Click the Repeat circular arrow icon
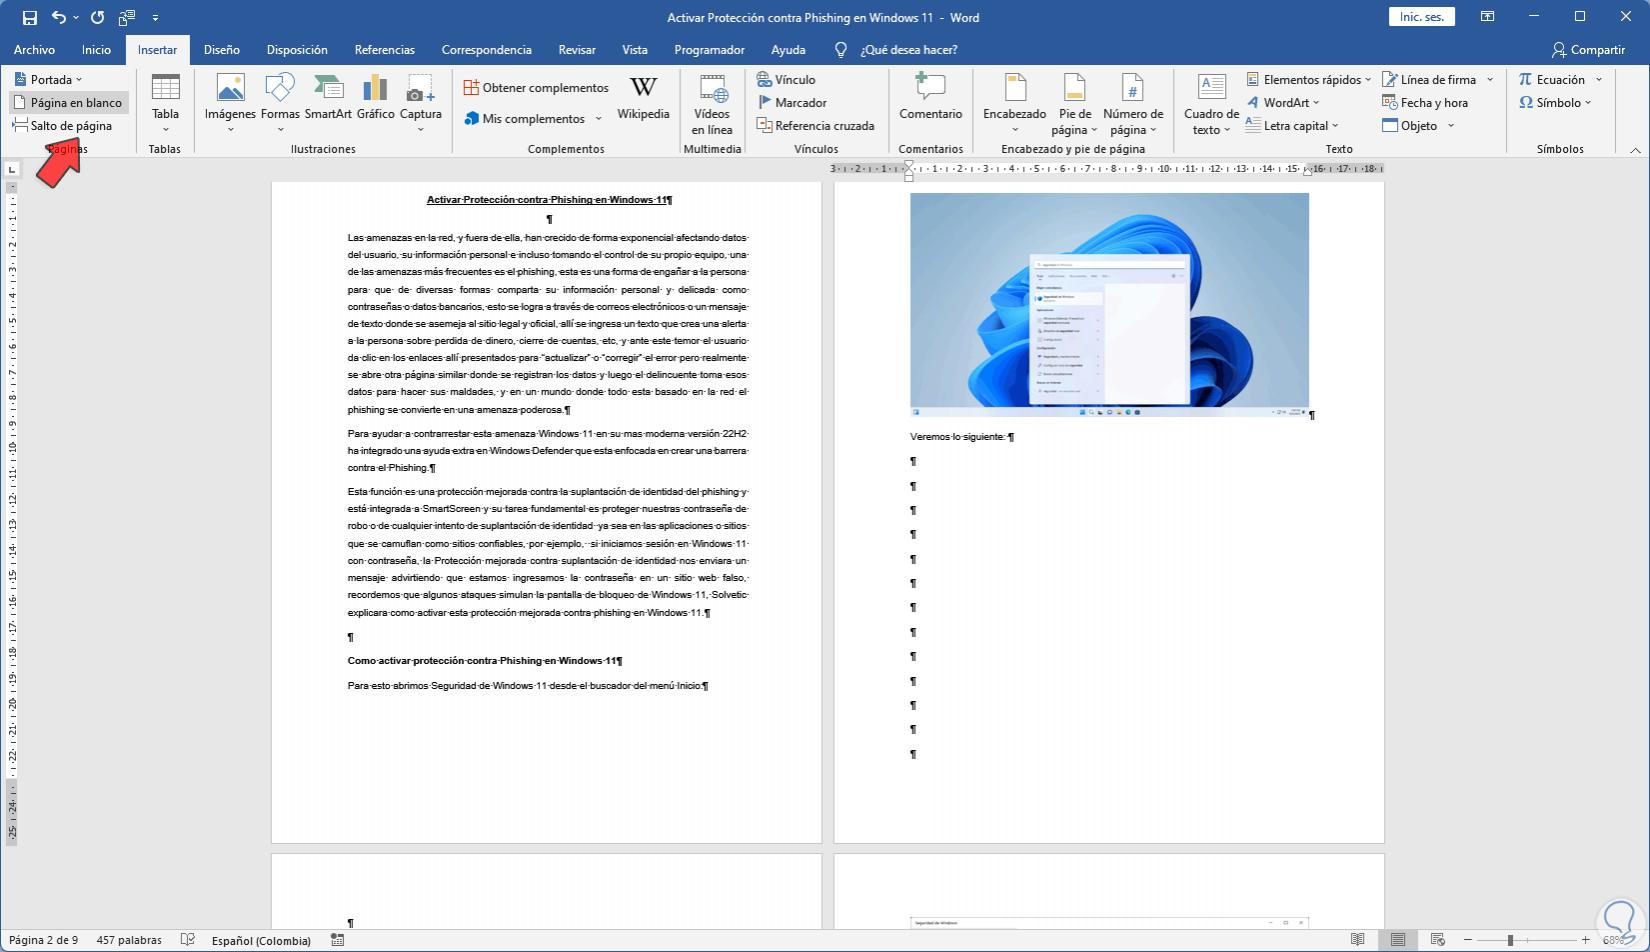The height and width of the screenshot is (952, 1650). coord(97,18)
